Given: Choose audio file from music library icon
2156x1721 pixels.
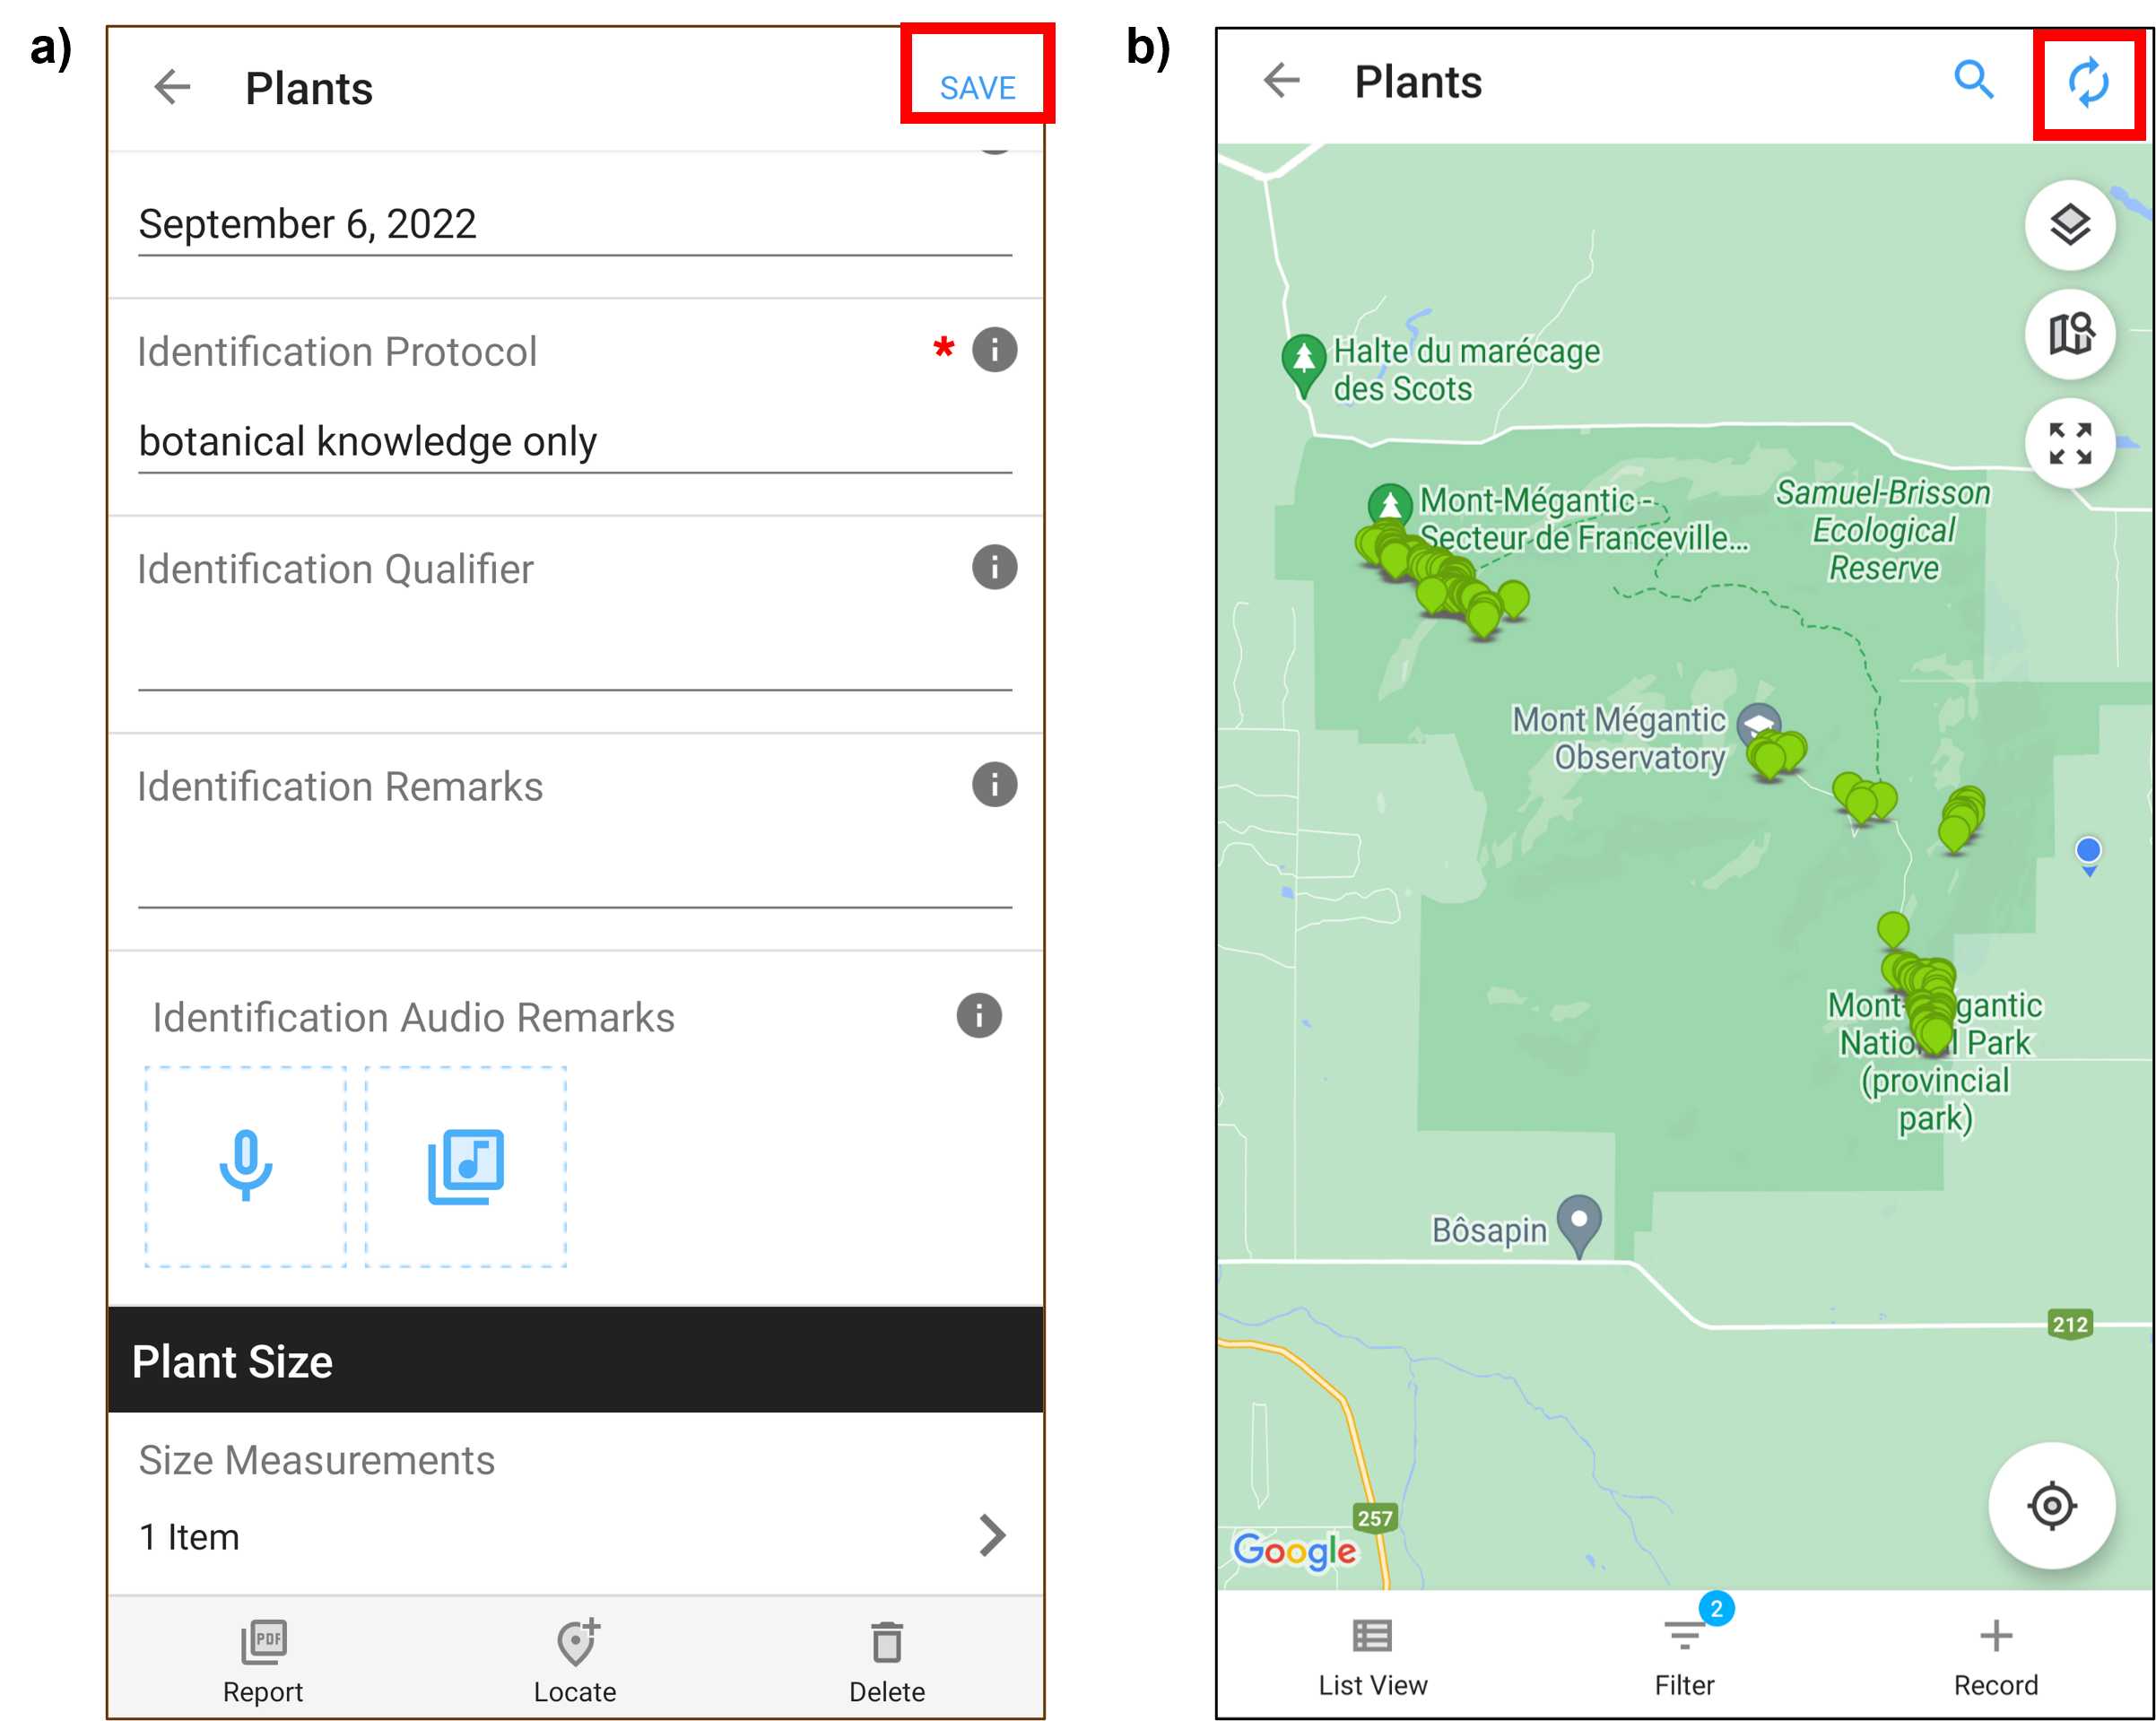Looking at the screenshot, I should [465, 1166].
